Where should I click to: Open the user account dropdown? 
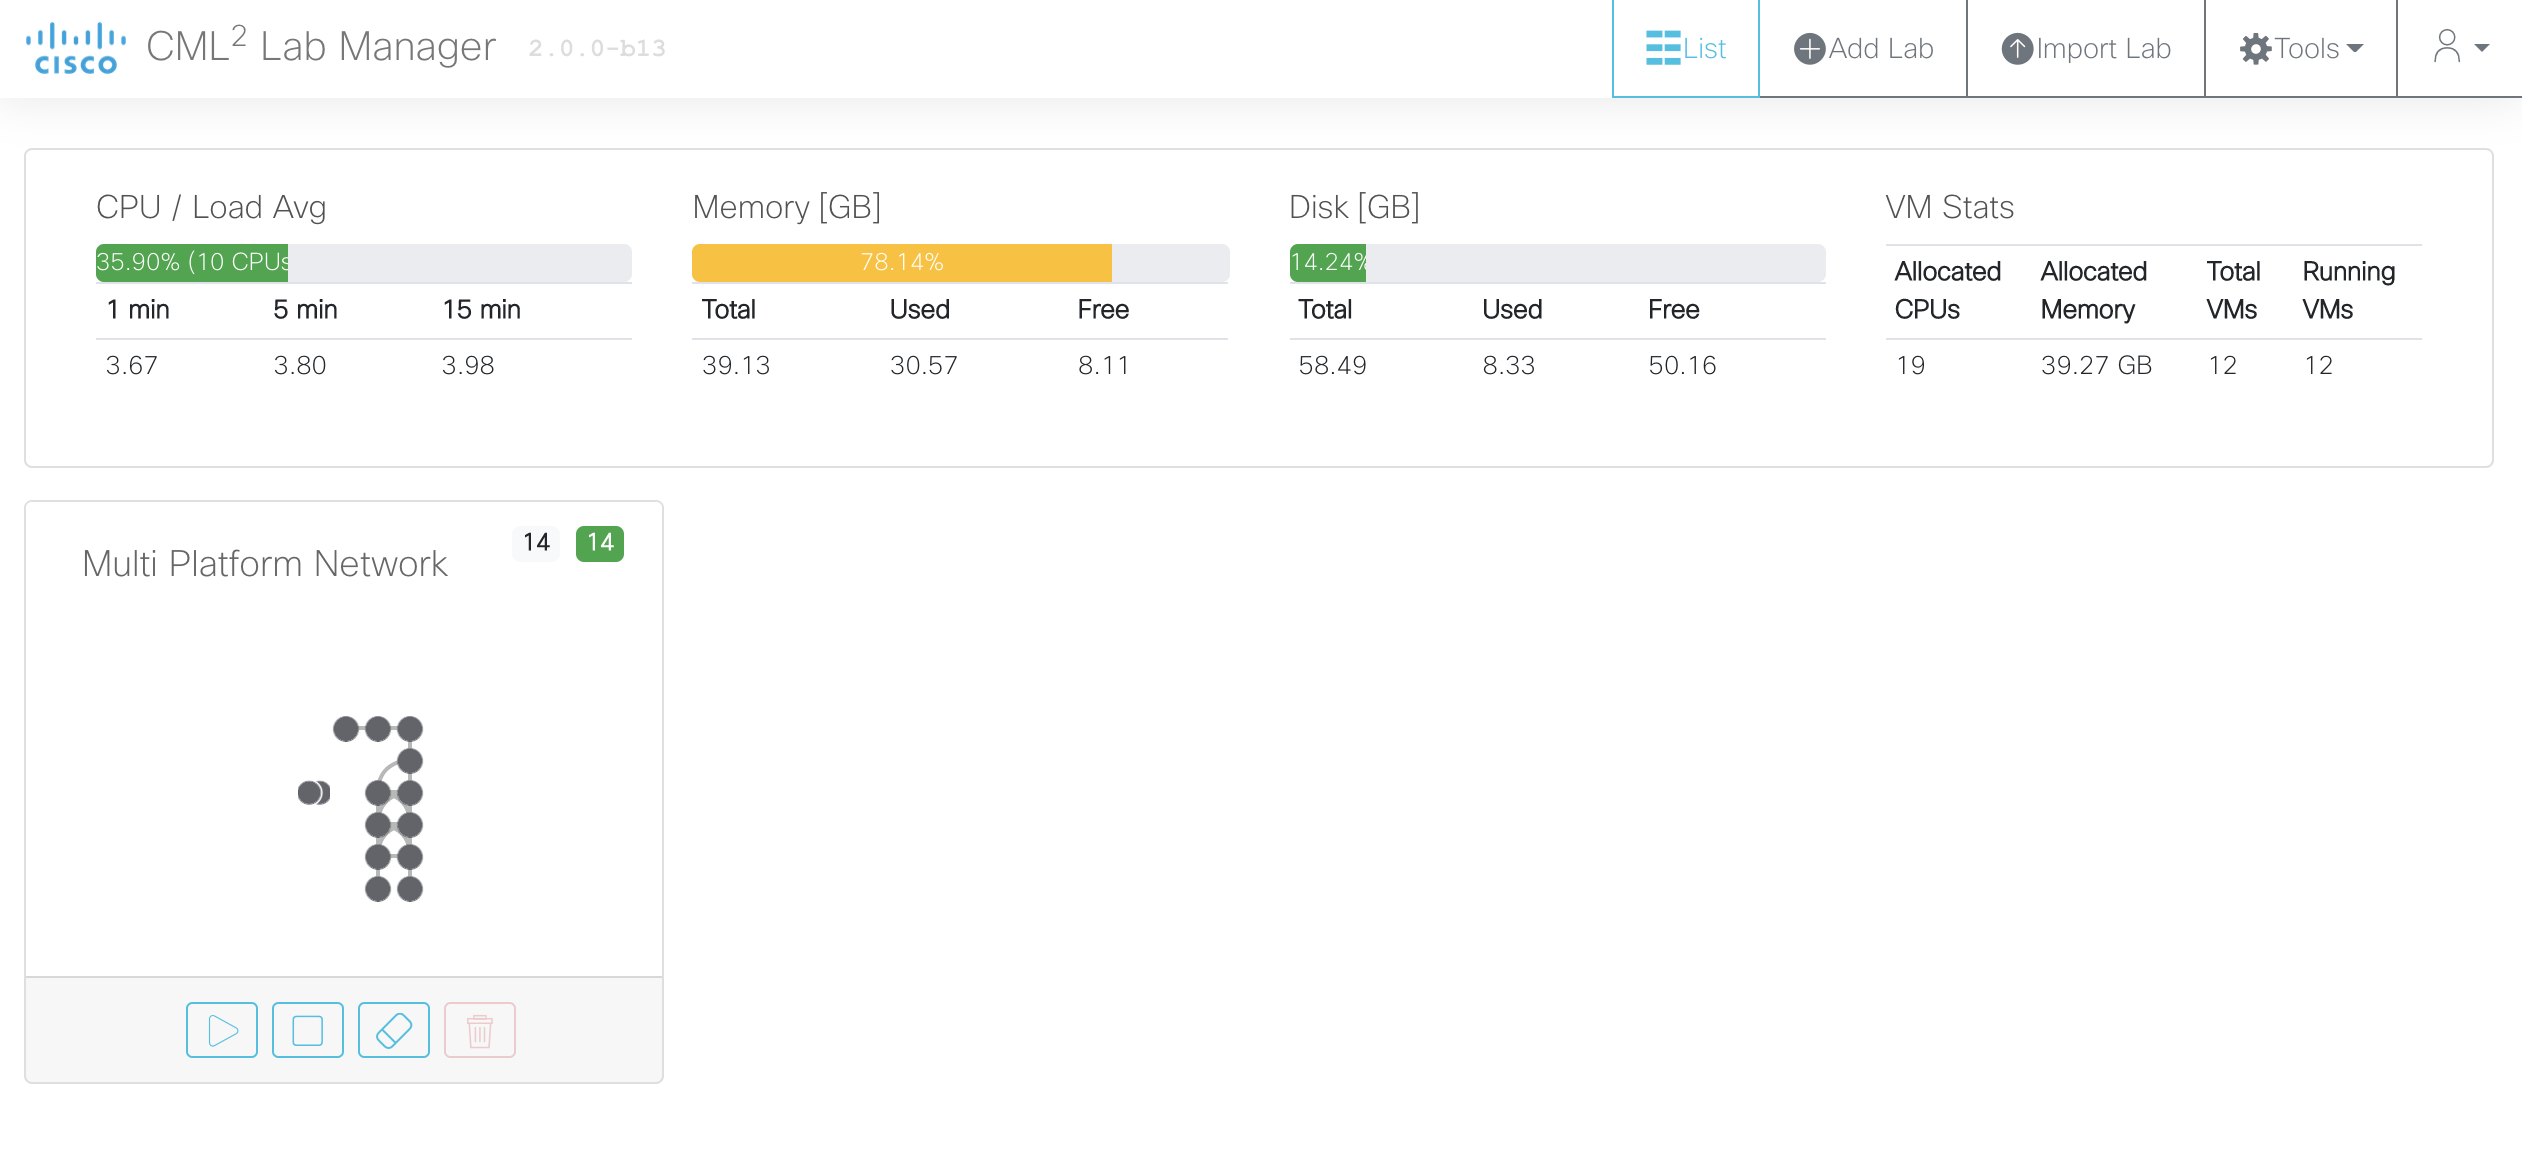(2459, 47)
